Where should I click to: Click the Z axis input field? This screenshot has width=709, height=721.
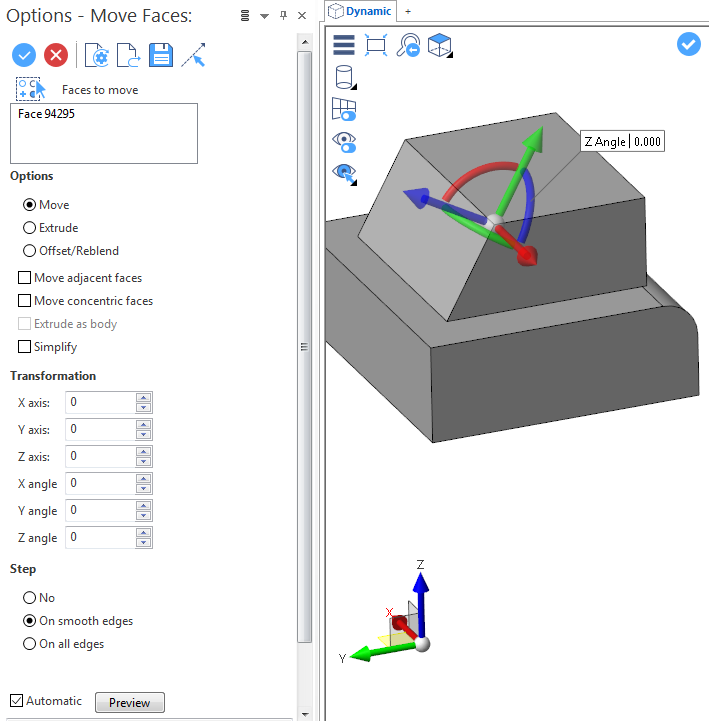100,457
